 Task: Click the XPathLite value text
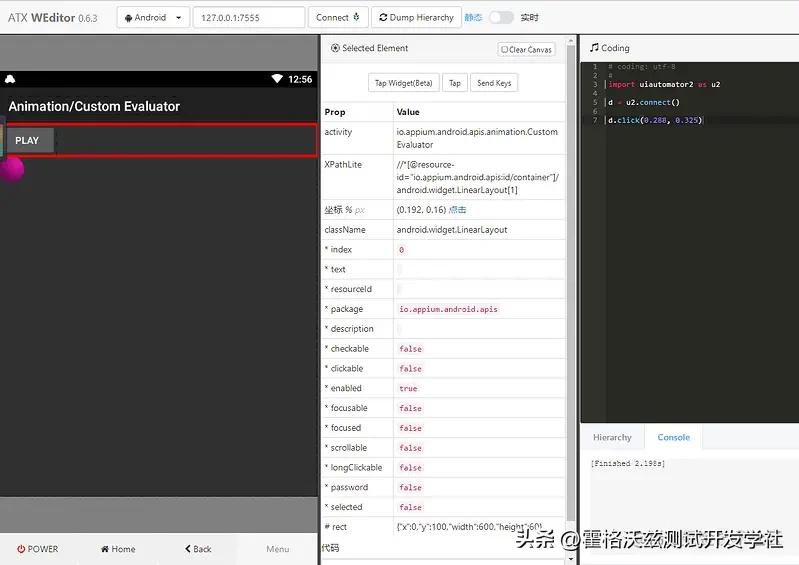(477, 177)
